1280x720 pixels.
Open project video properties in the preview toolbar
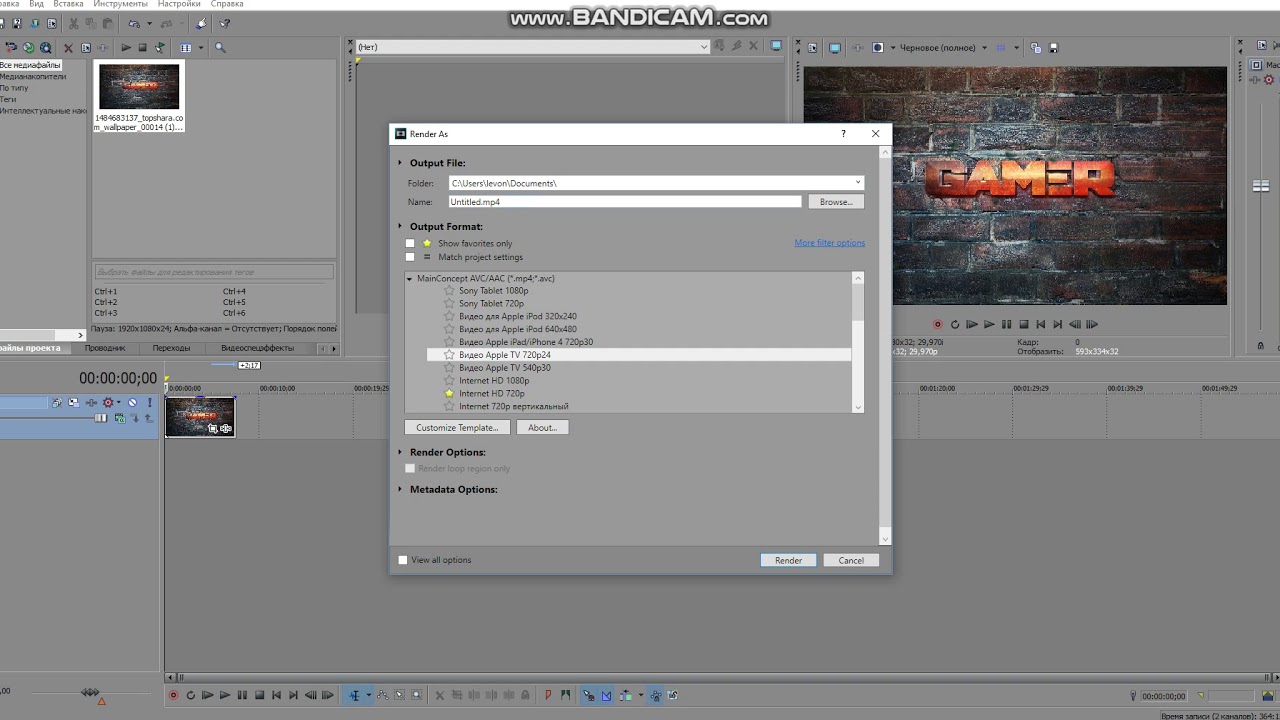[812, 47]
